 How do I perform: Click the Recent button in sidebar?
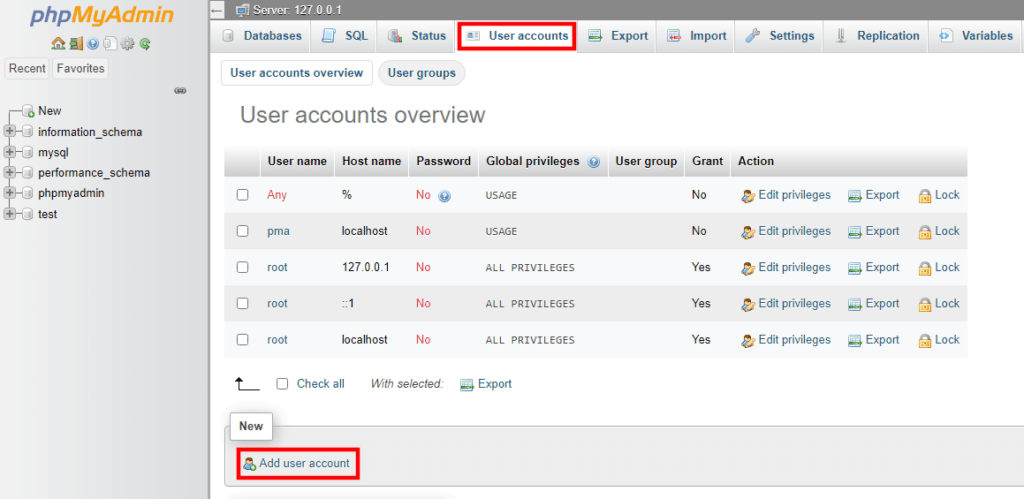tap(27, 69)
